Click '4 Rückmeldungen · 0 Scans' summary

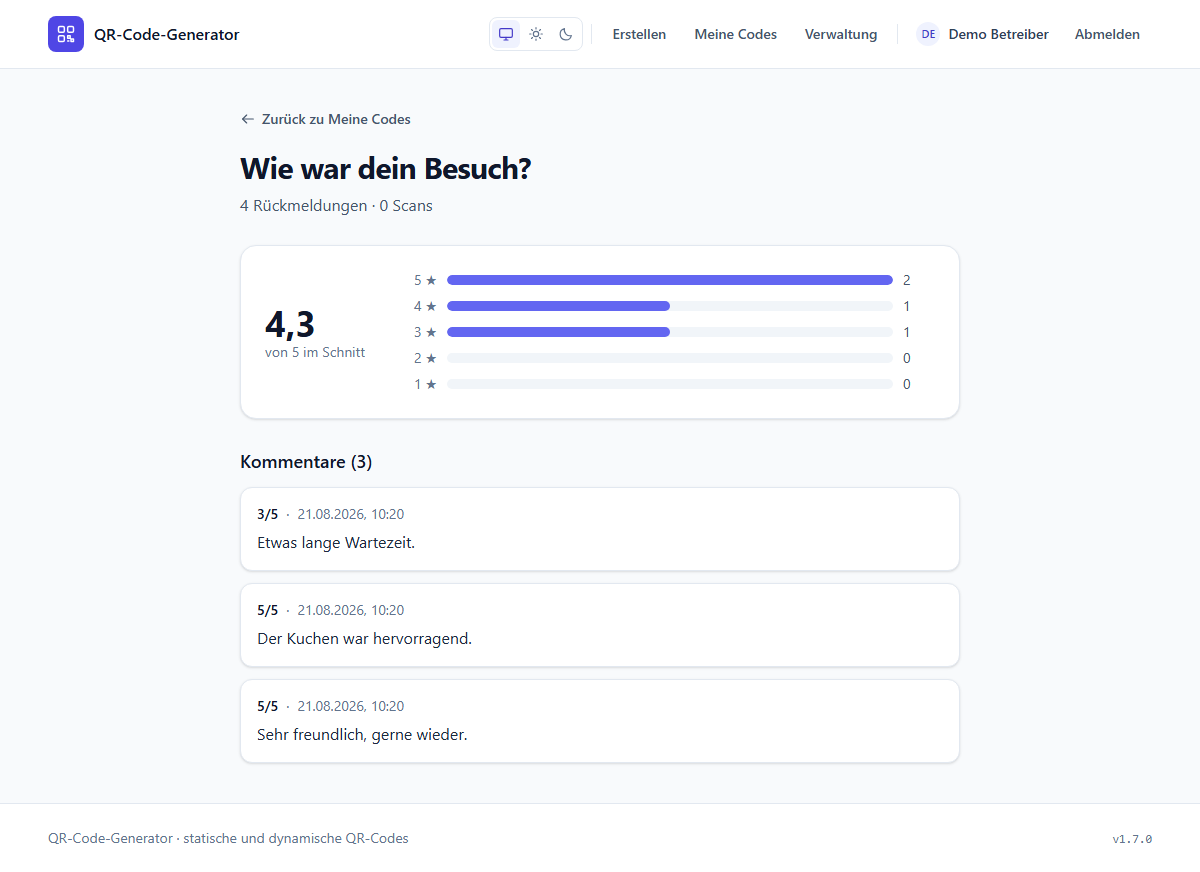pyautogui.click(x=336, y=206)
